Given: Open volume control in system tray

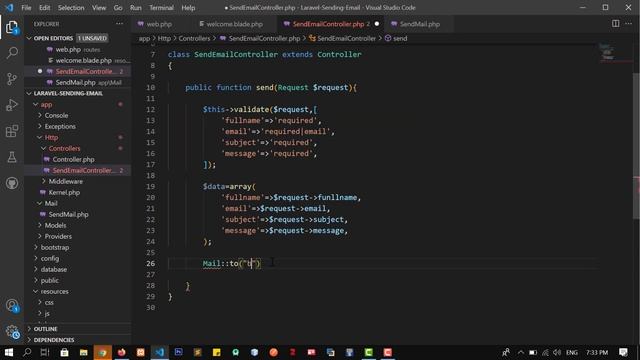Looking at the screenshot, I should click(x=557, y=352).
